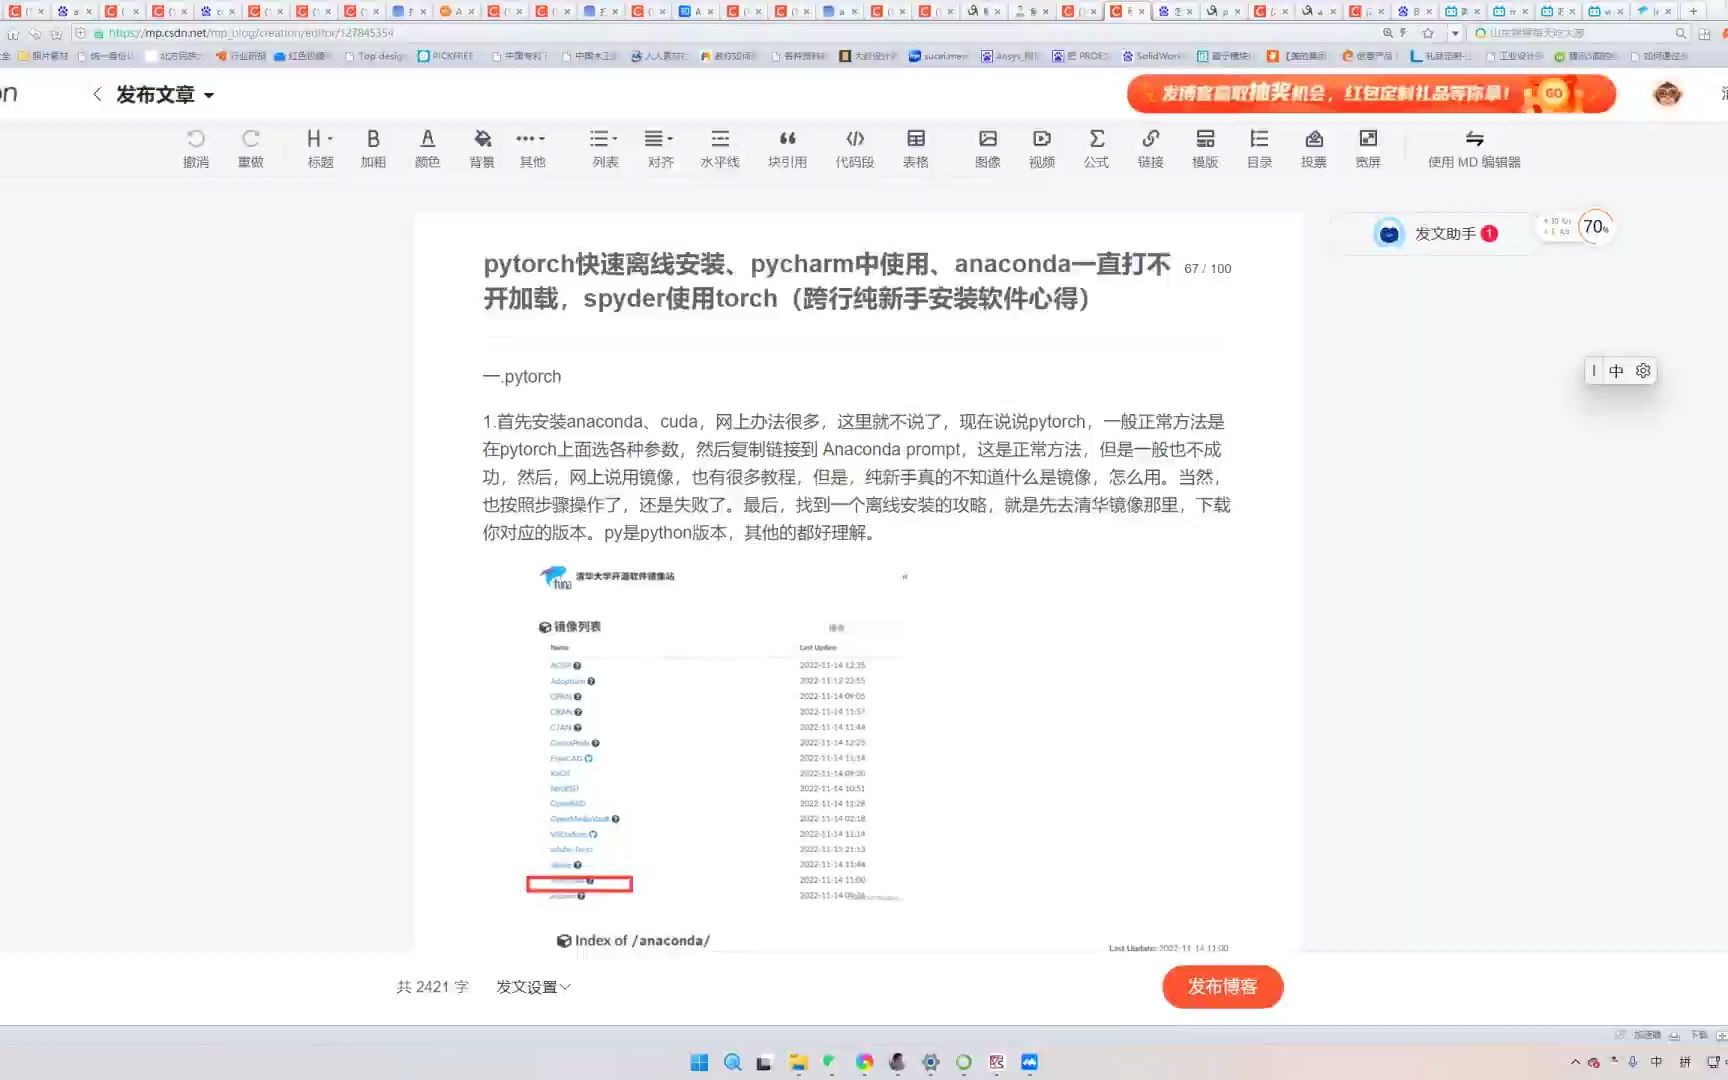The width and height of the screenshot is (1728, 1080).
Task: Open the Settings gear app on the taskbar
Action: point(930,1062)
